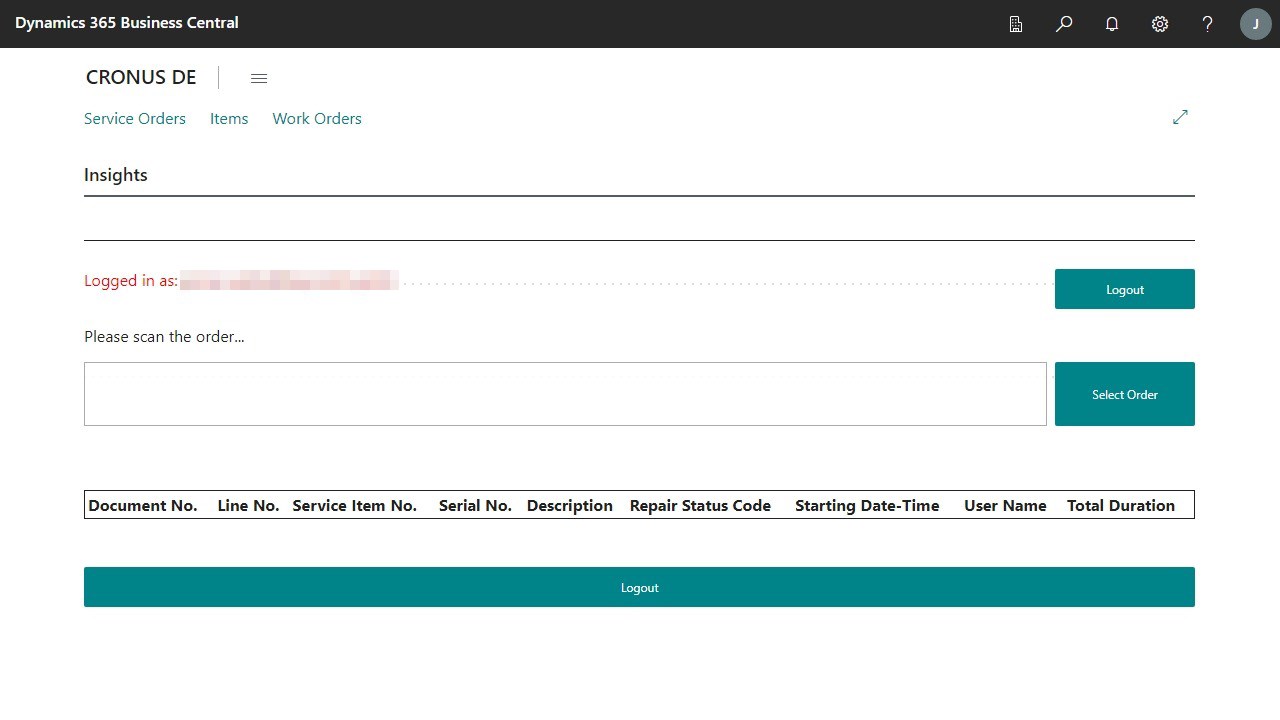1280x720 pixels.
Task: Click the Repair Status Code column header
Action: click(x=700, y=505)
